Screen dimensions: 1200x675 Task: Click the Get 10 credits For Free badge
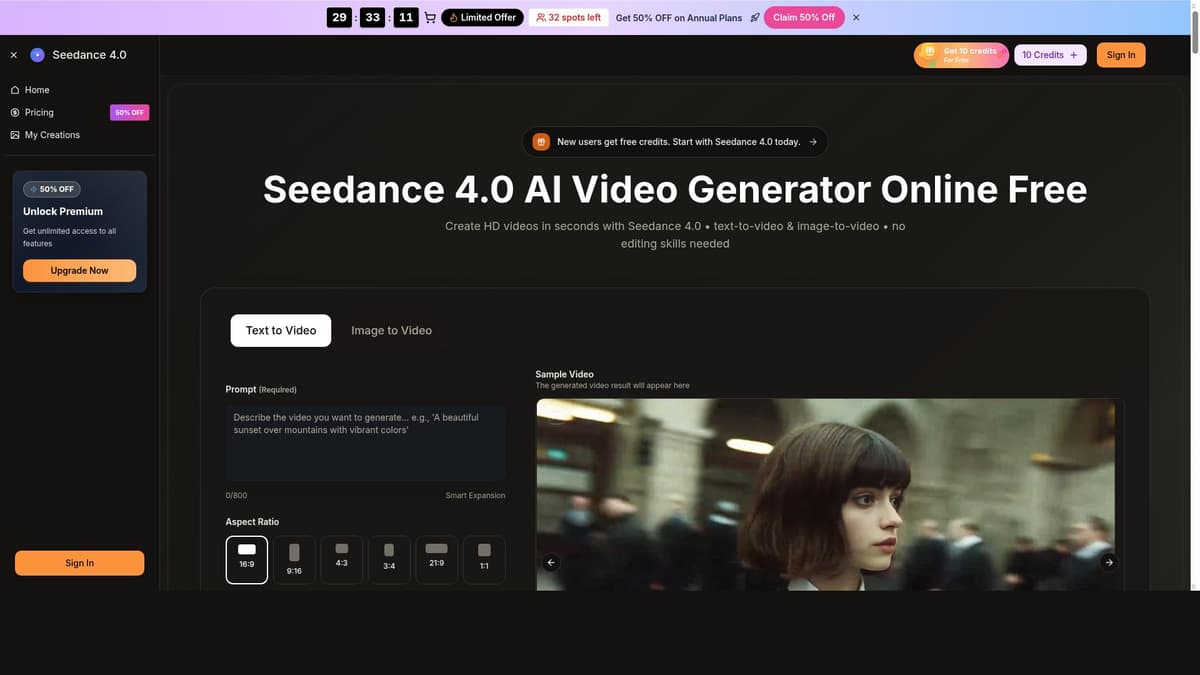tap(960, 54)
